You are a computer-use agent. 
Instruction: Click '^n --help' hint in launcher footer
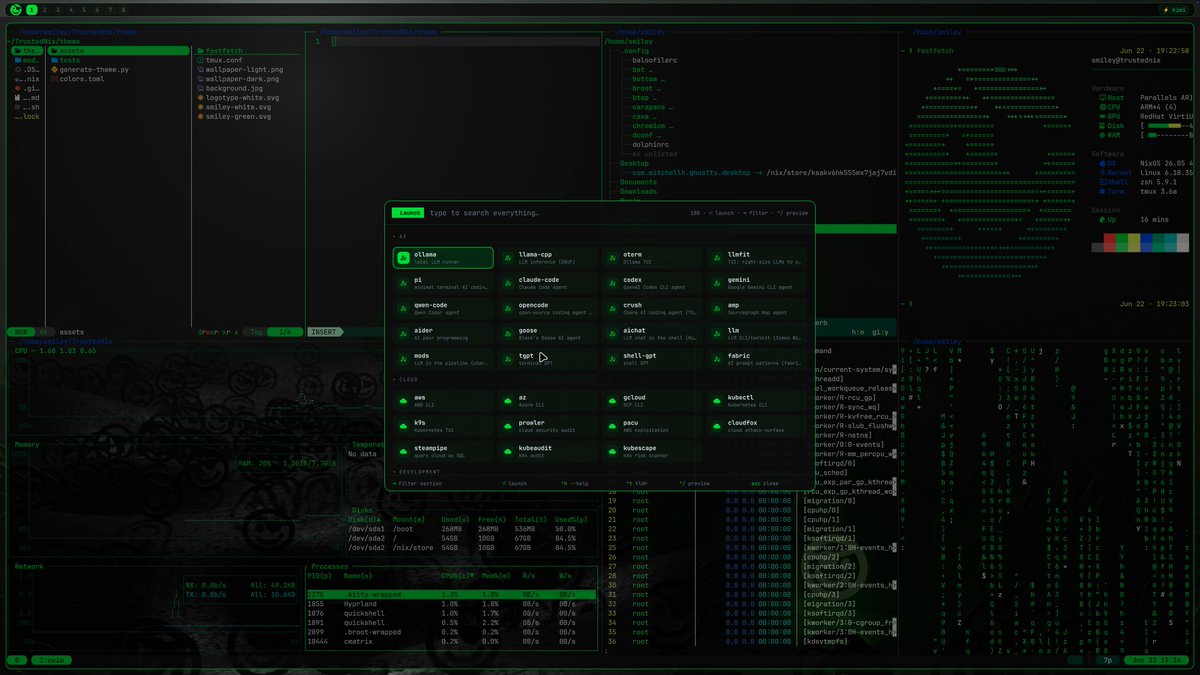click(x=575, y=483)
